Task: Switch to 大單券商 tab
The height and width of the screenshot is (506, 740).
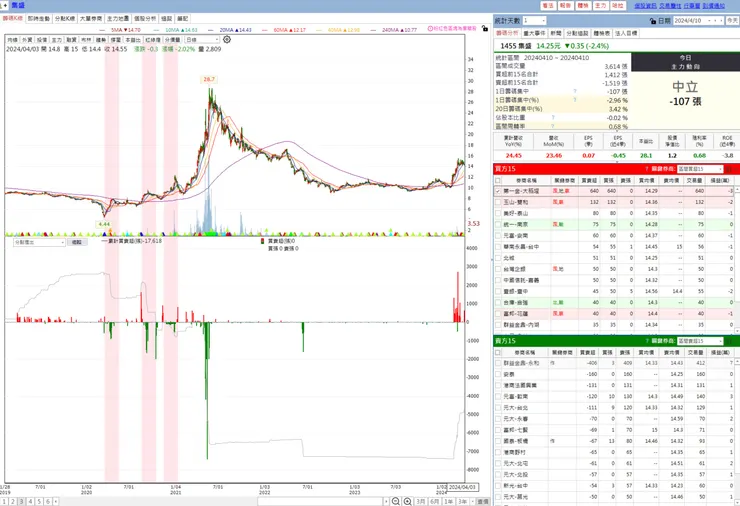Action: pos(91,18)
